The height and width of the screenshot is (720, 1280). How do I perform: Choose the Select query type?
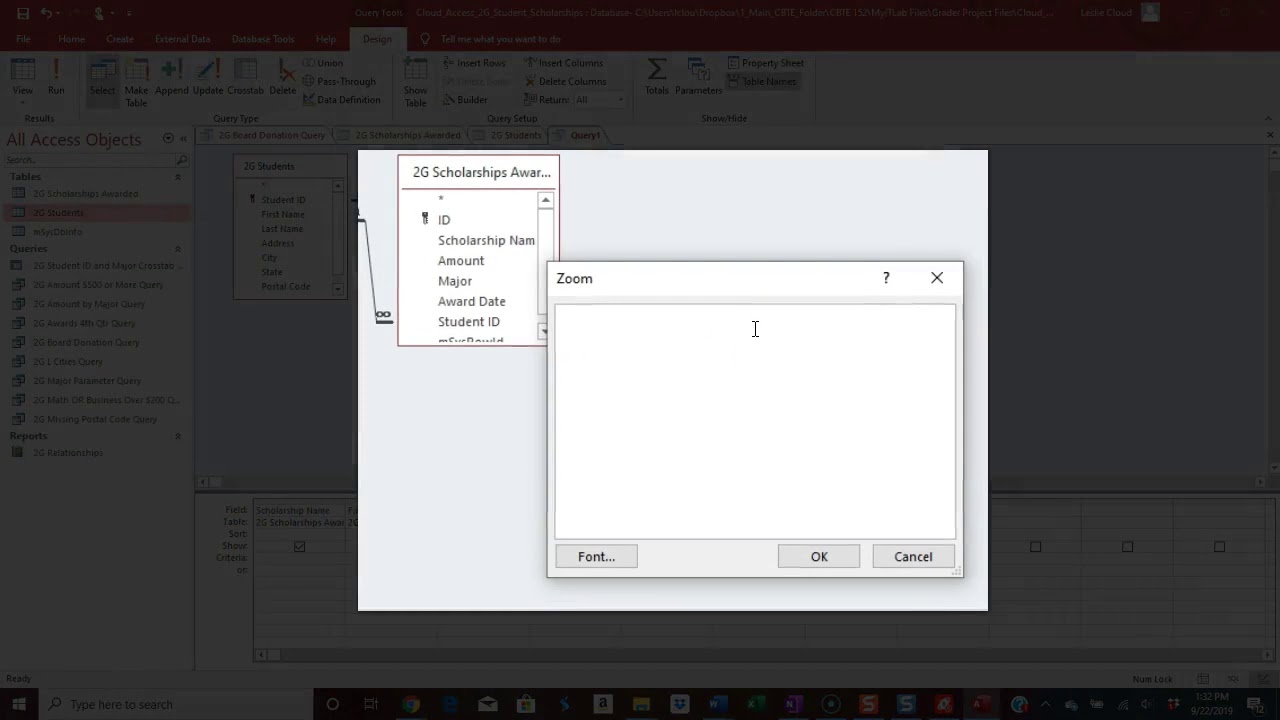102,78
